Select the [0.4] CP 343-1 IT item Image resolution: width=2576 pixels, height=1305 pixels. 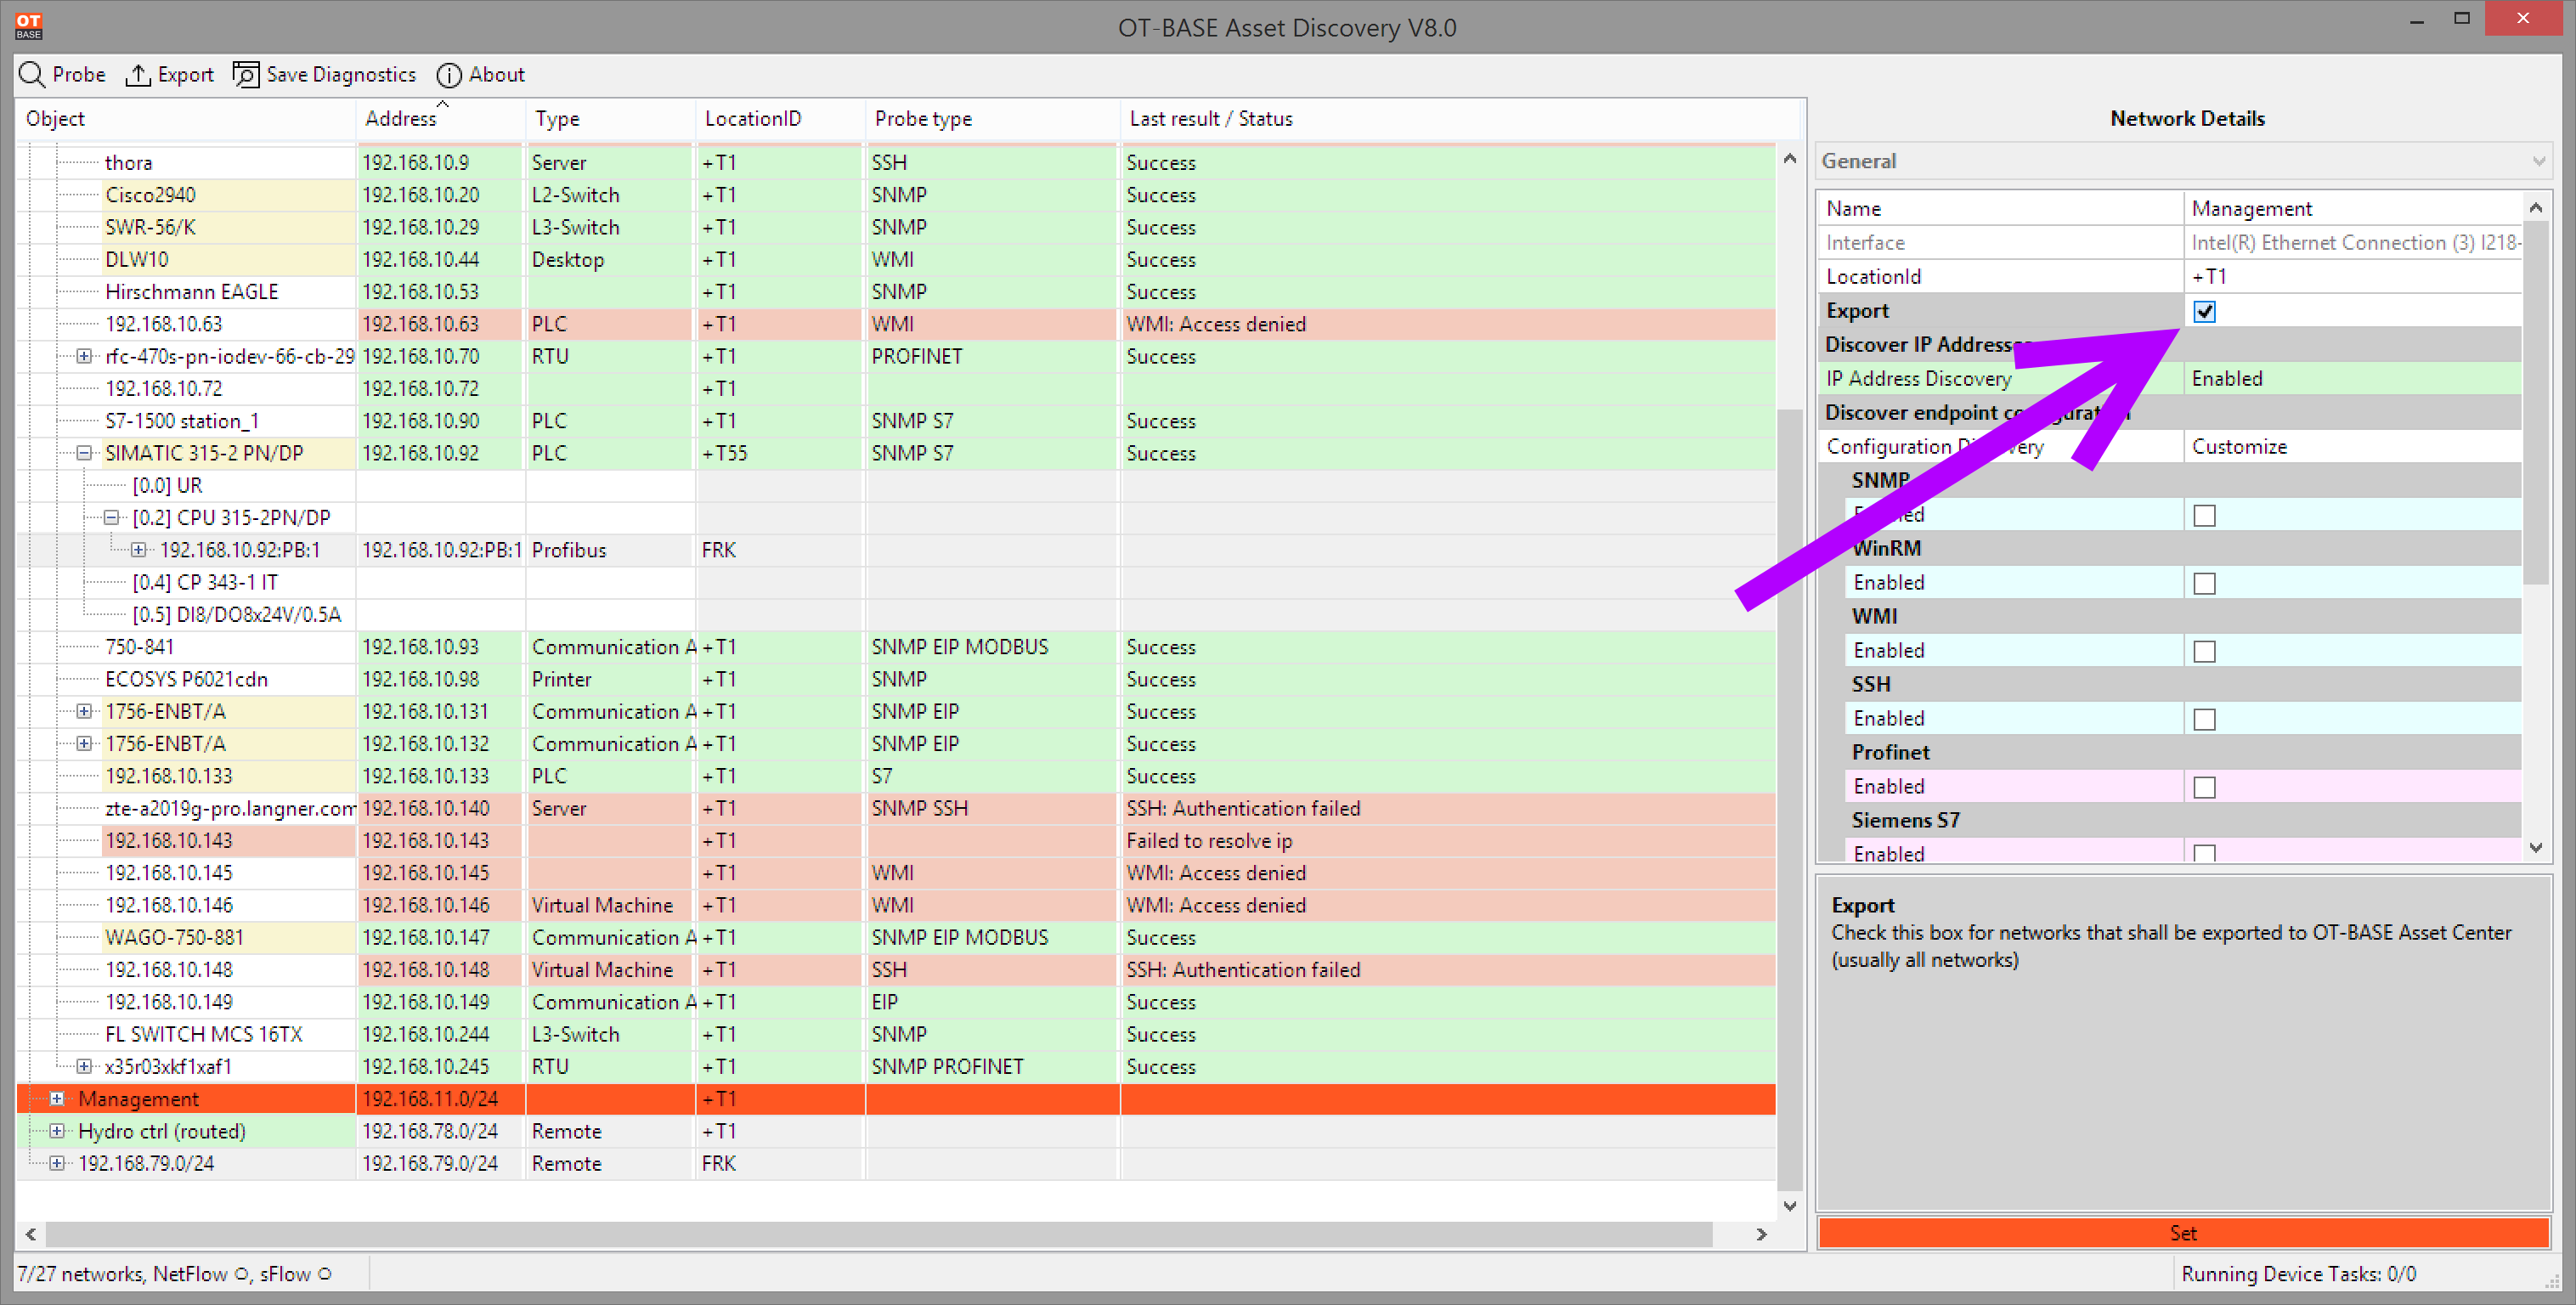click(x=204, y=582)
